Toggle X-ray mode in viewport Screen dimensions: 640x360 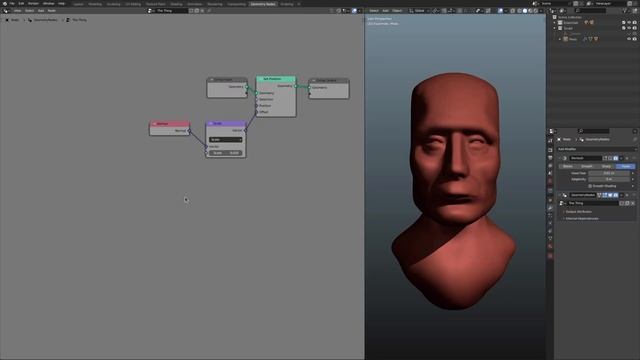513,11
